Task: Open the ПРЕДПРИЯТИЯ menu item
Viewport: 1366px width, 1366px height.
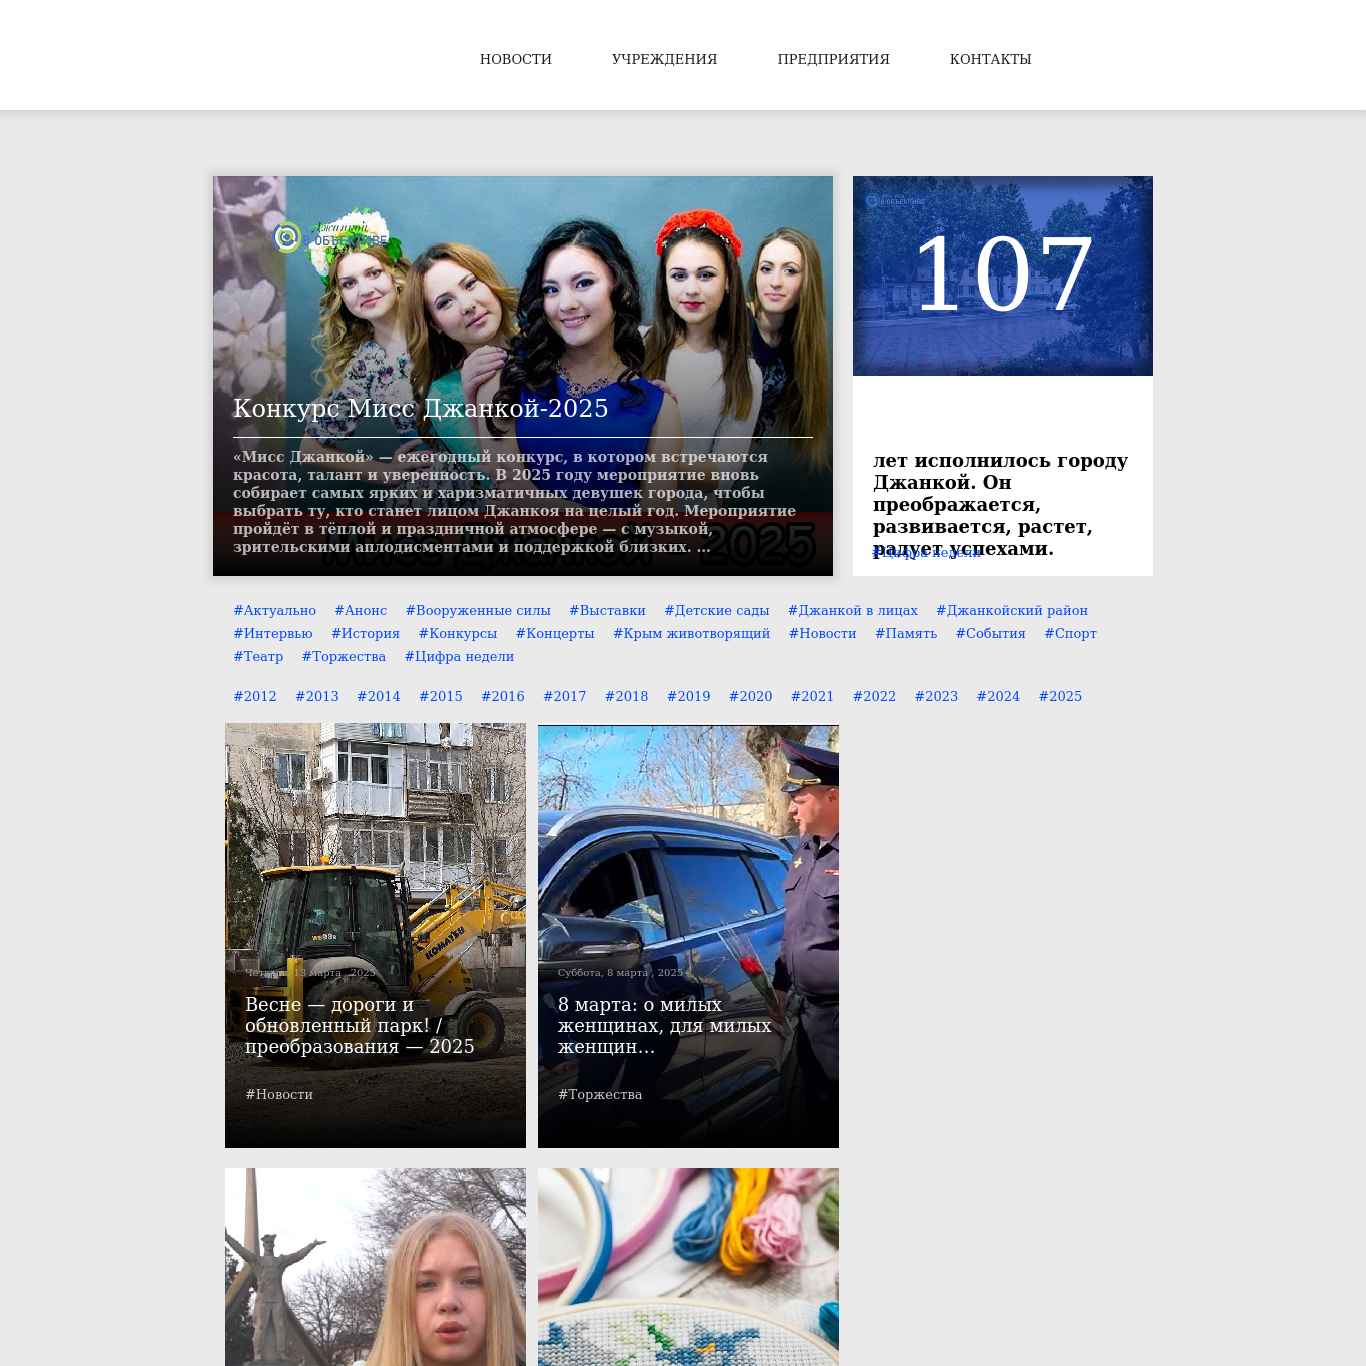Action: (833, 59)
